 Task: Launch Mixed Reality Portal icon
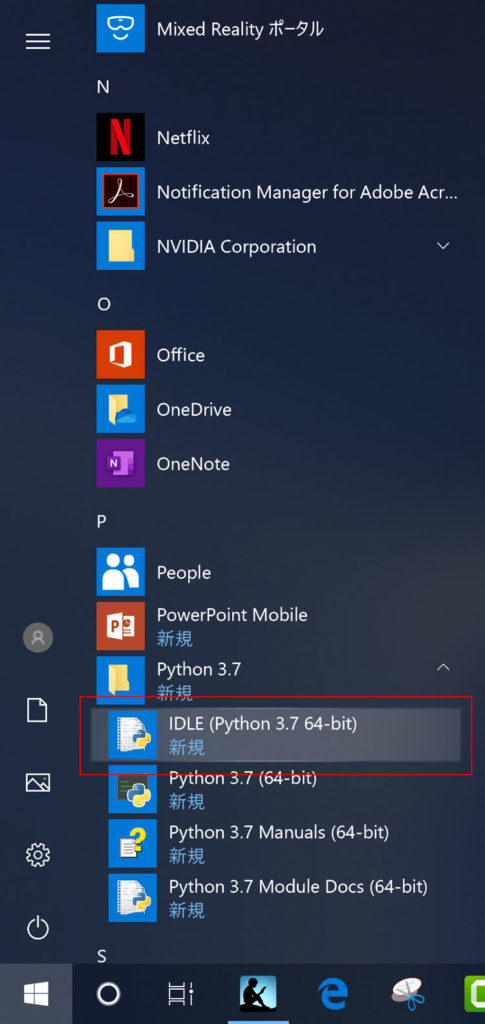(120, 28)
